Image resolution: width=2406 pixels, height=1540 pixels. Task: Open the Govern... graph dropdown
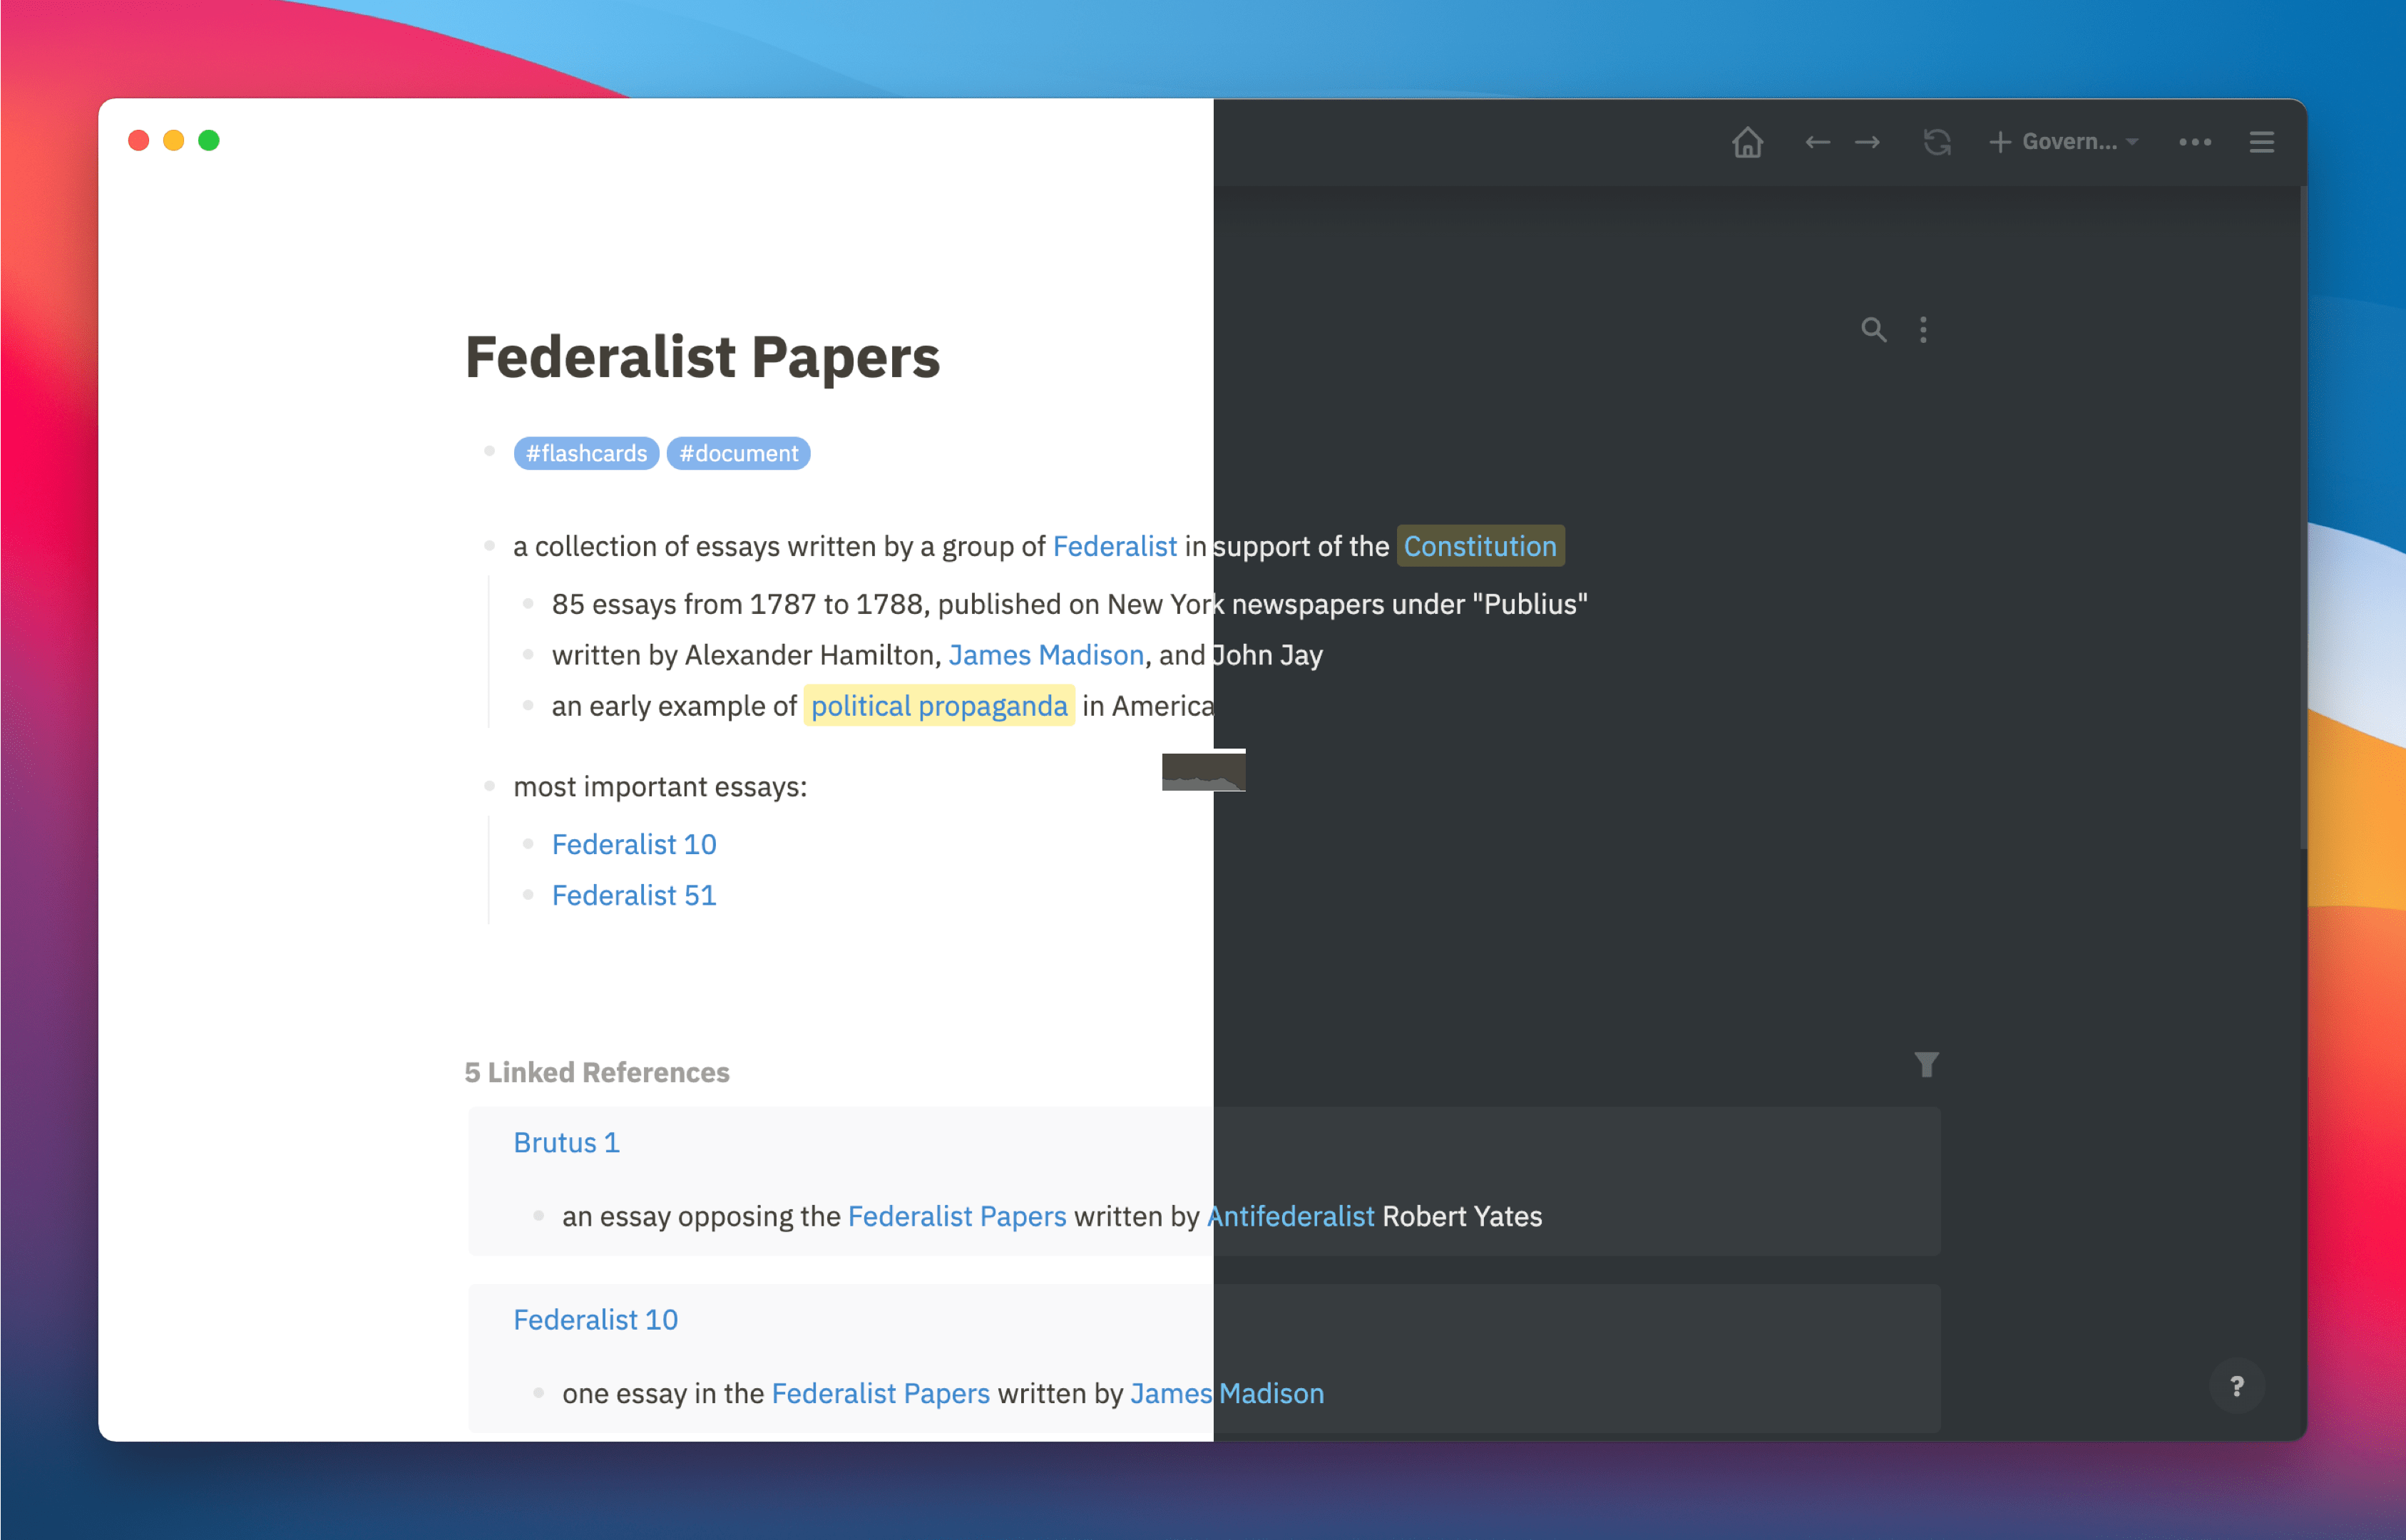click(x=2079, y=142)
